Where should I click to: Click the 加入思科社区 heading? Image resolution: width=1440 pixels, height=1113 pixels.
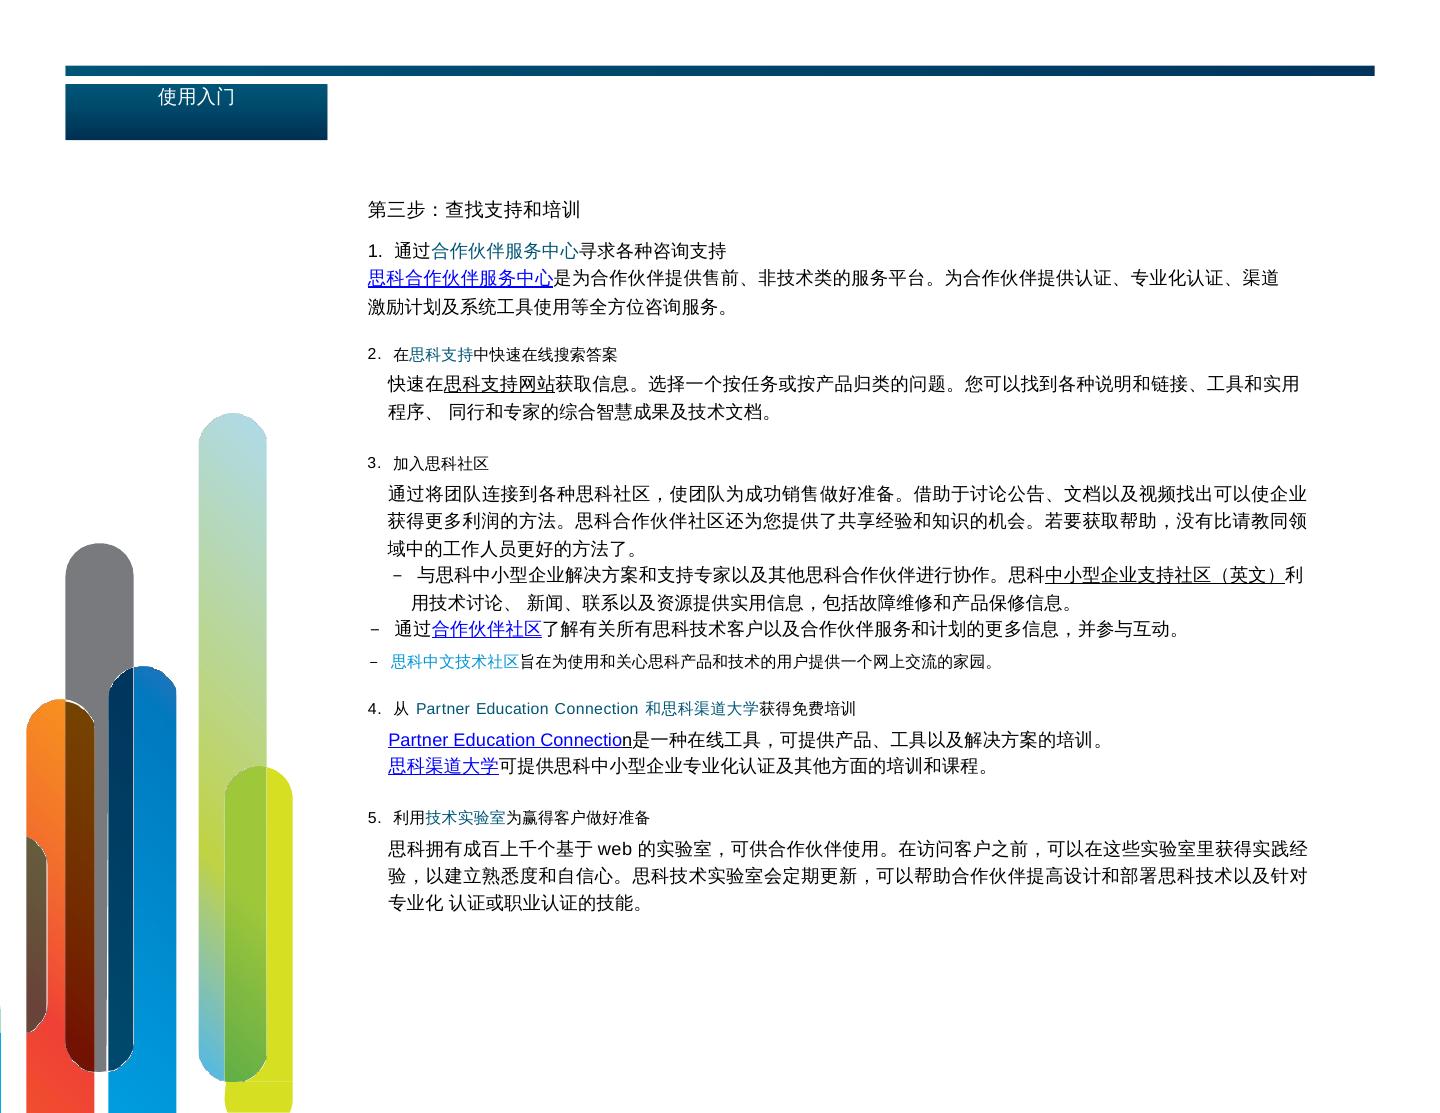440,464
